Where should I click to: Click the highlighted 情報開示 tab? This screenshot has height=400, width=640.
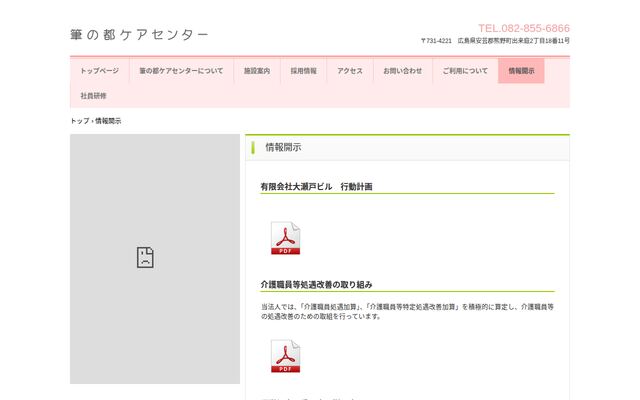521,71
